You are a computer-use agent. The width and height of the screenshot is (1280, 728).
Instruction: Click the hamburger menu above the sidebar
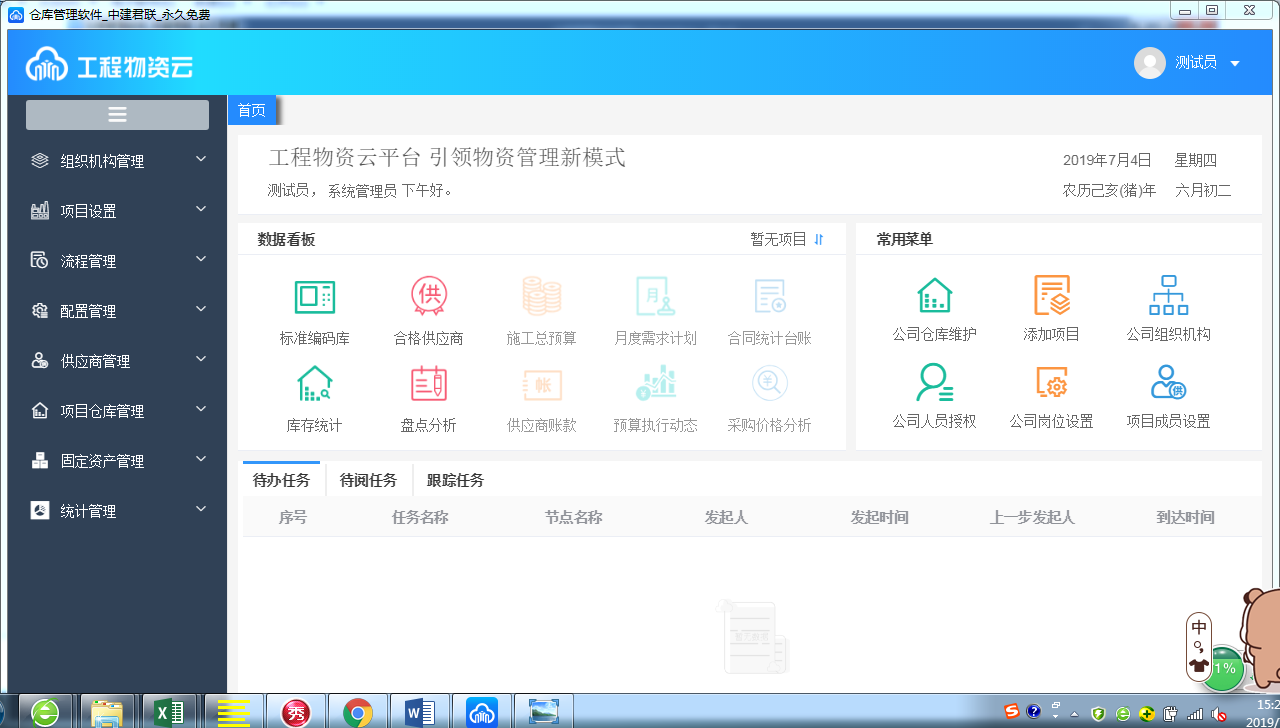pyautogui.click(x=117, y=114)
